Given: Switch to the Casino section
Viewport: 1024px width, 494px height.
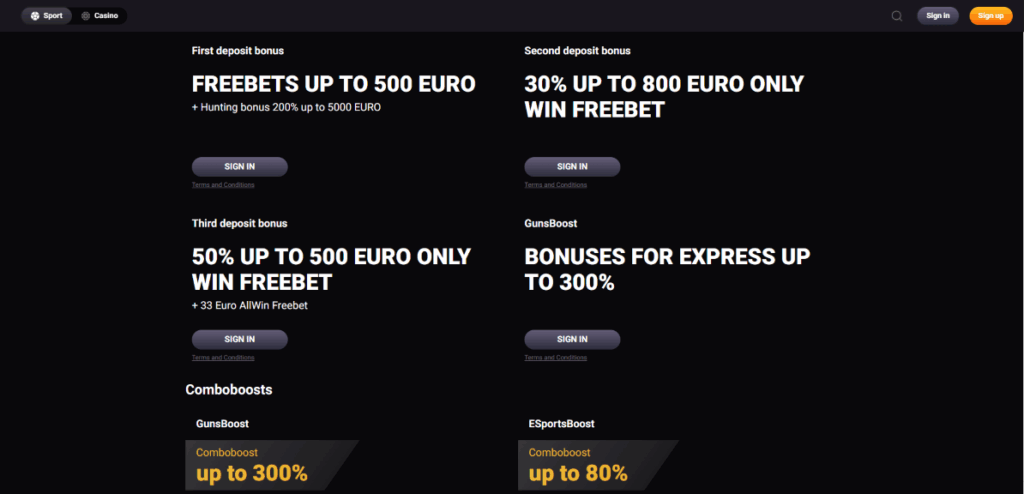Looking at the screenshot, I should (x=100, y=16).
